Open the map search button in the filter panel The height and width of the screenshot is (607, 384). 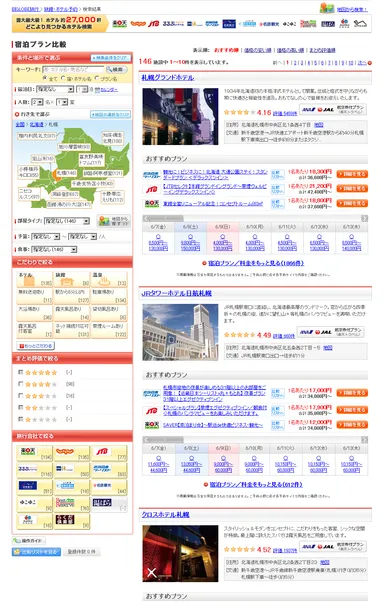(x=113, y=221)
